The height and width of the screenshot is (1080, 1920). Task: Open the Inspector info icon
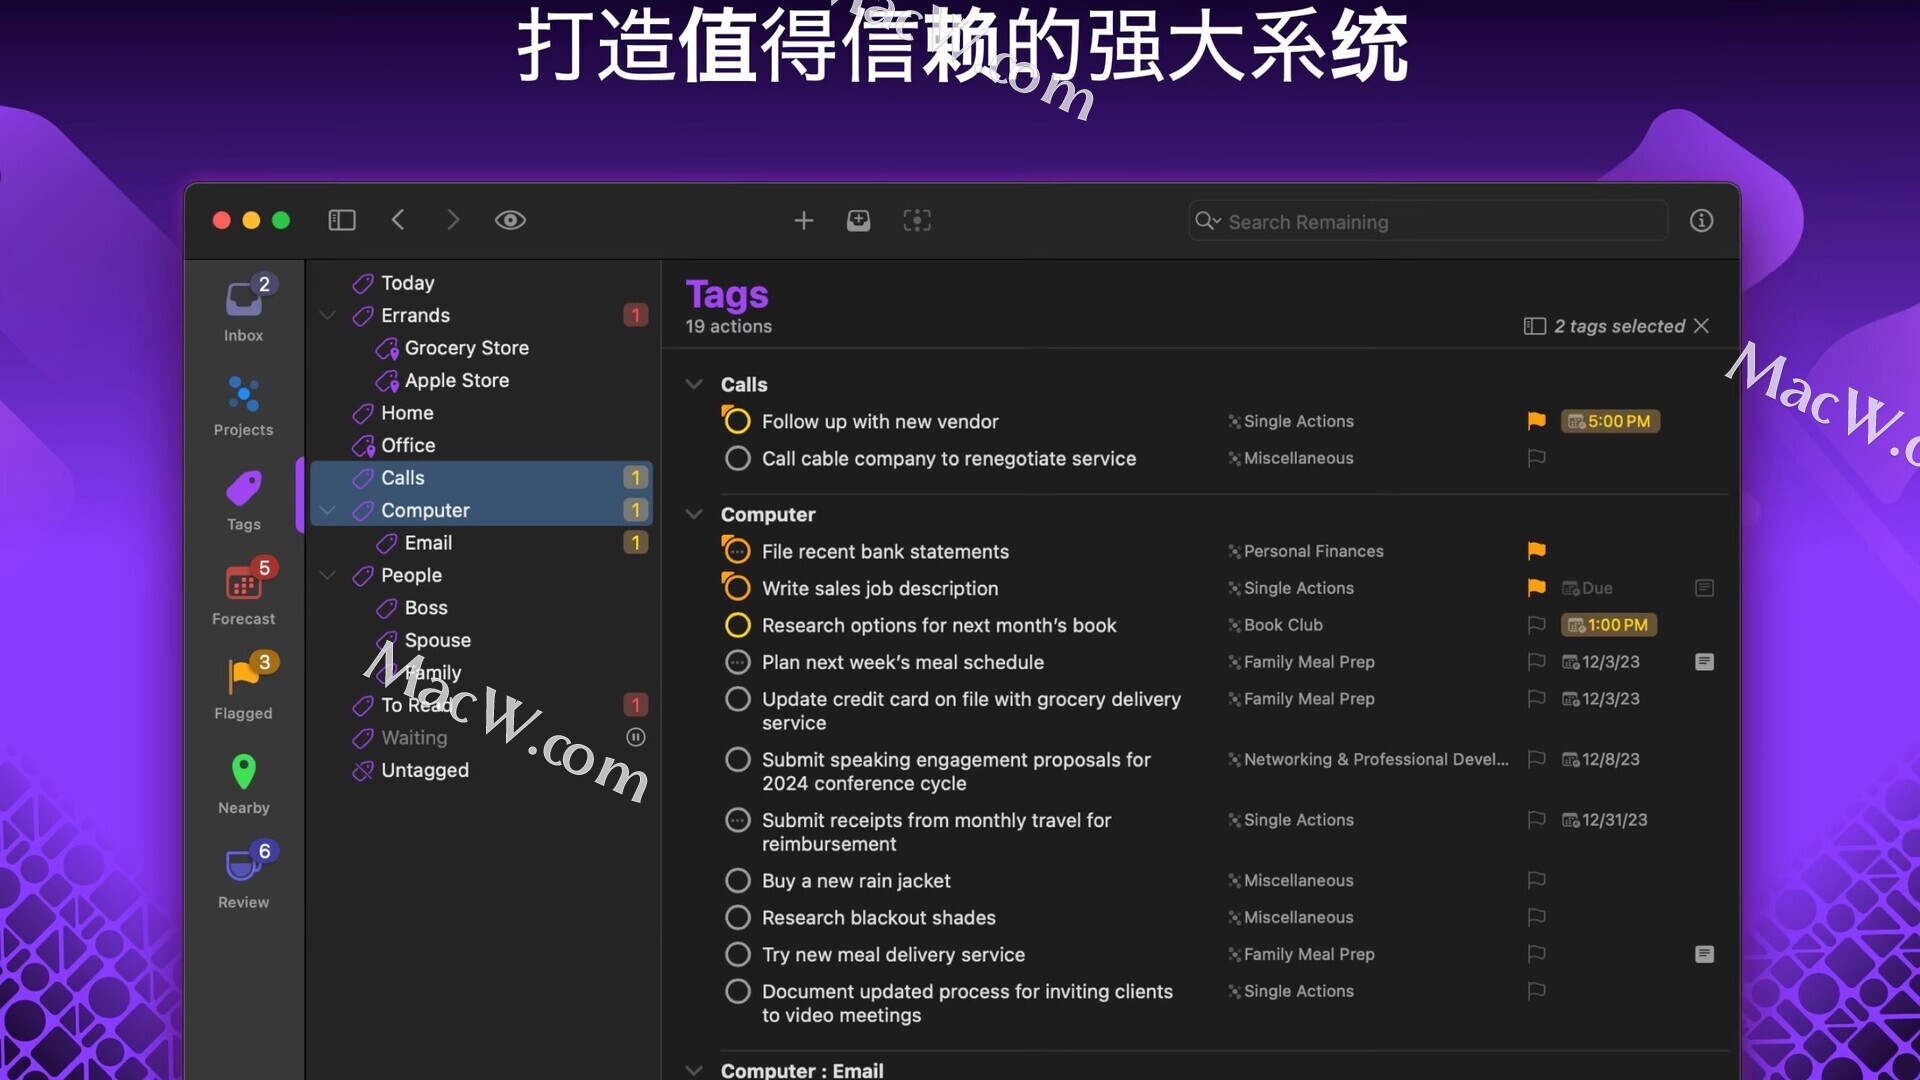1701,221
